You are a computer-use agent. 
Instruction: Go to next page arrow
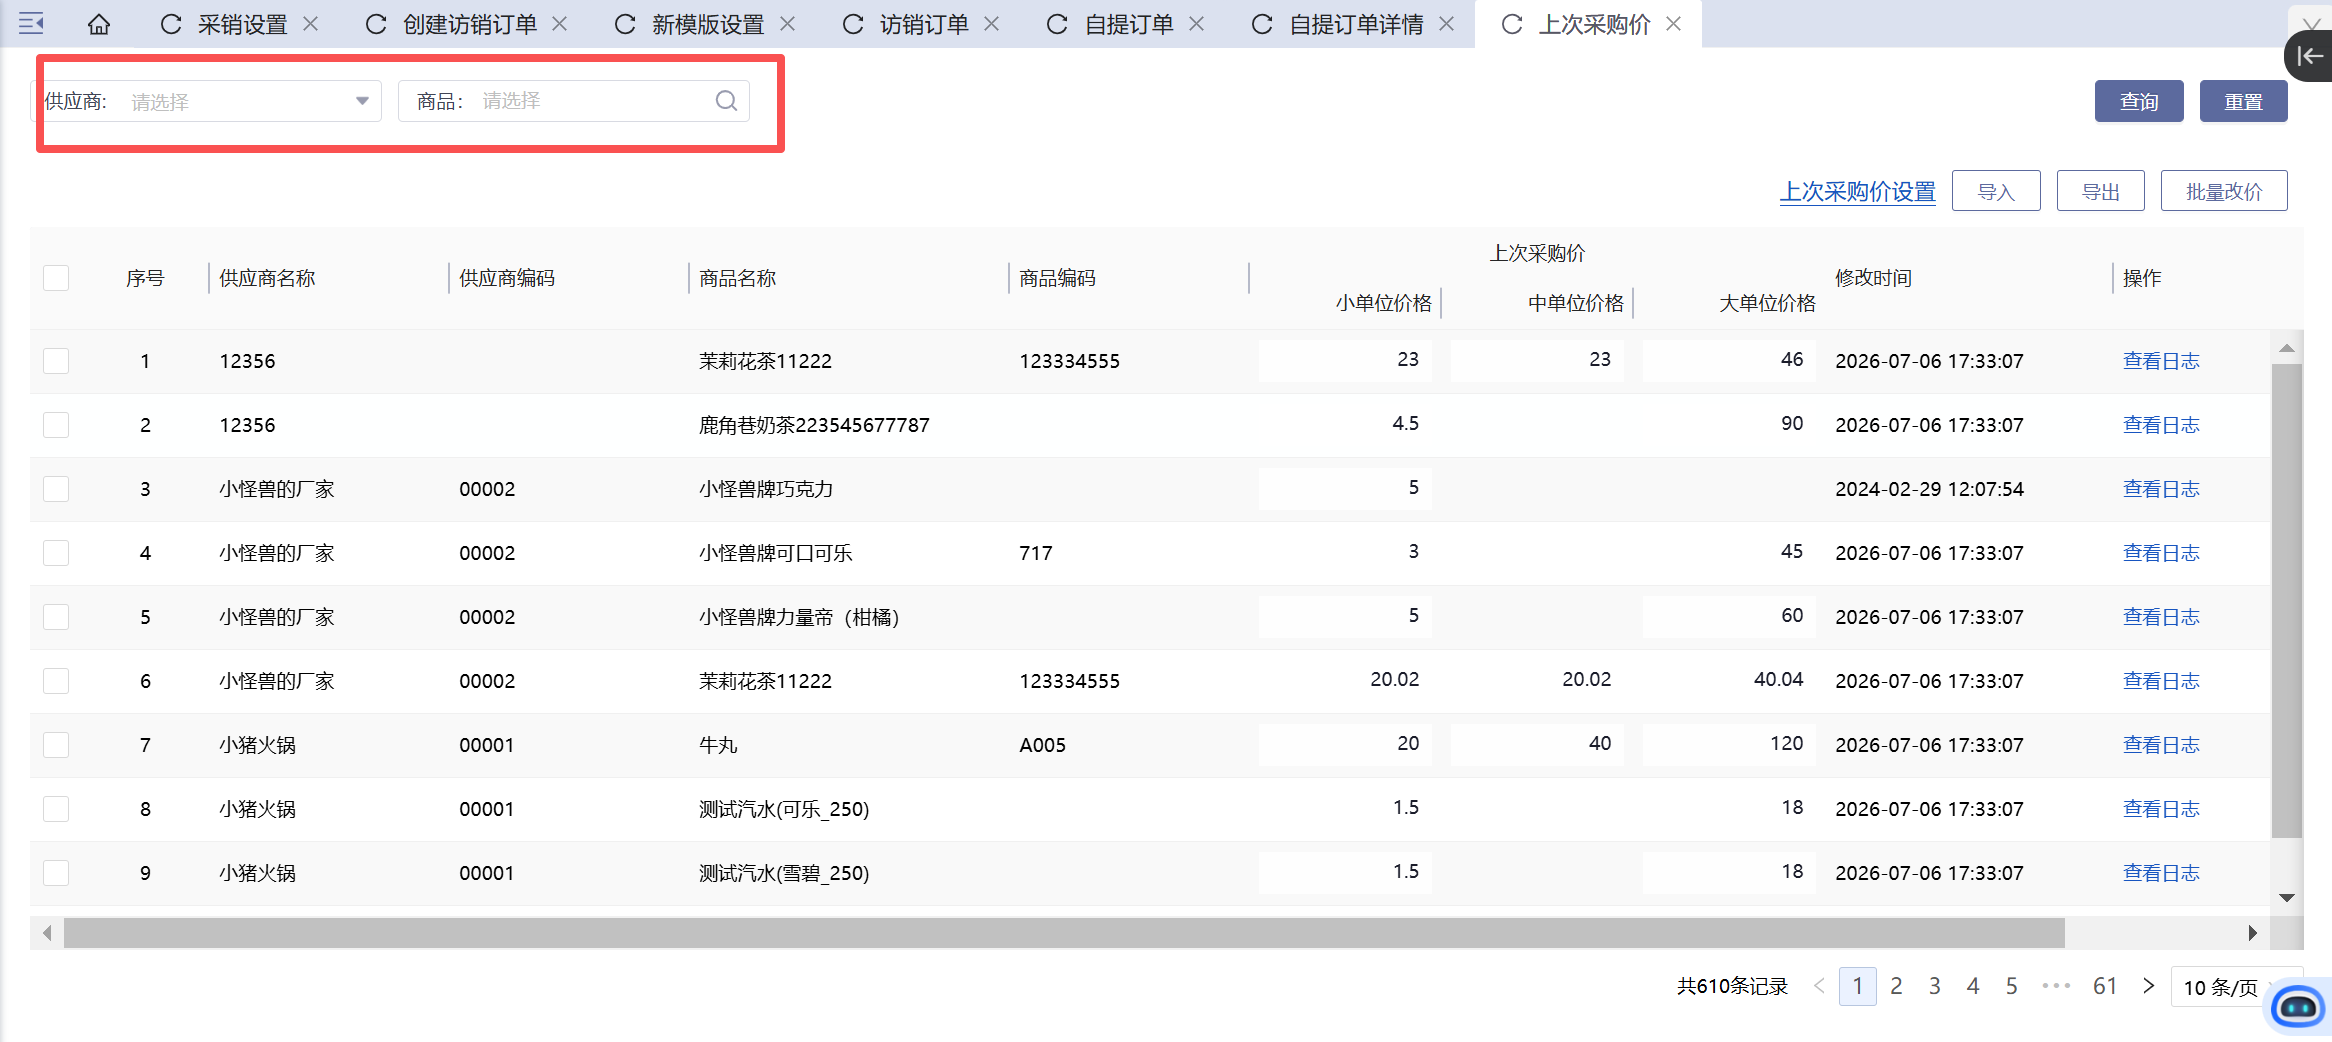click(2148, 986)
